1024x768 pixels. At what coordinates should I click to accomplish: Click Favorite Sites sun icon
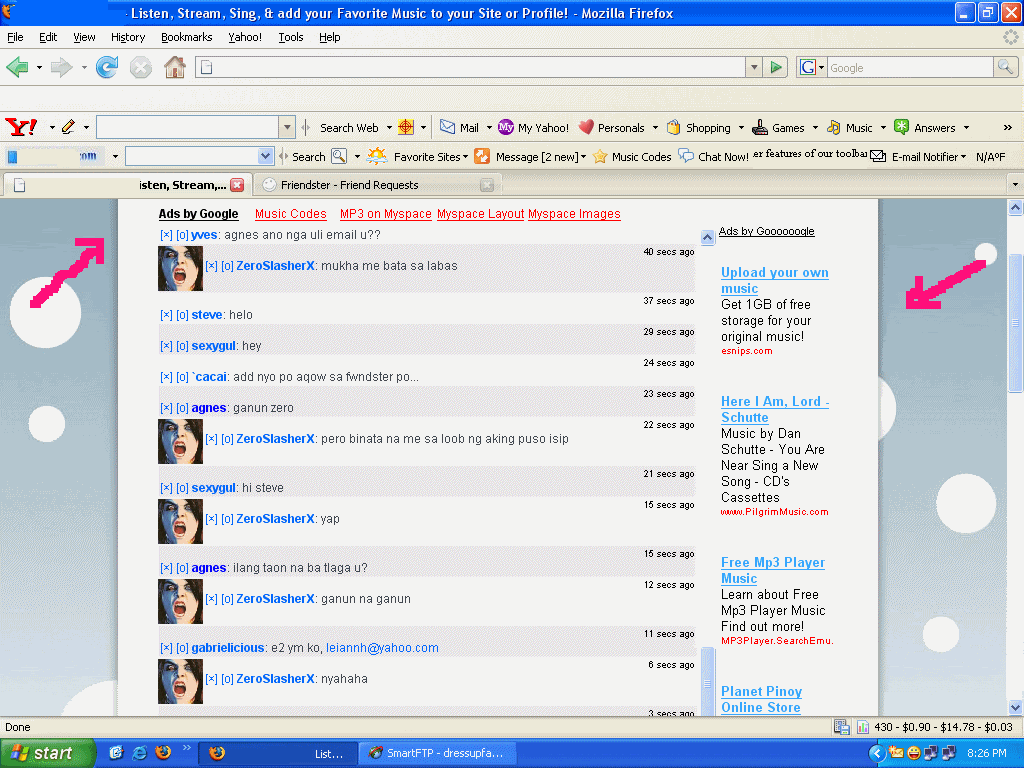377,156
